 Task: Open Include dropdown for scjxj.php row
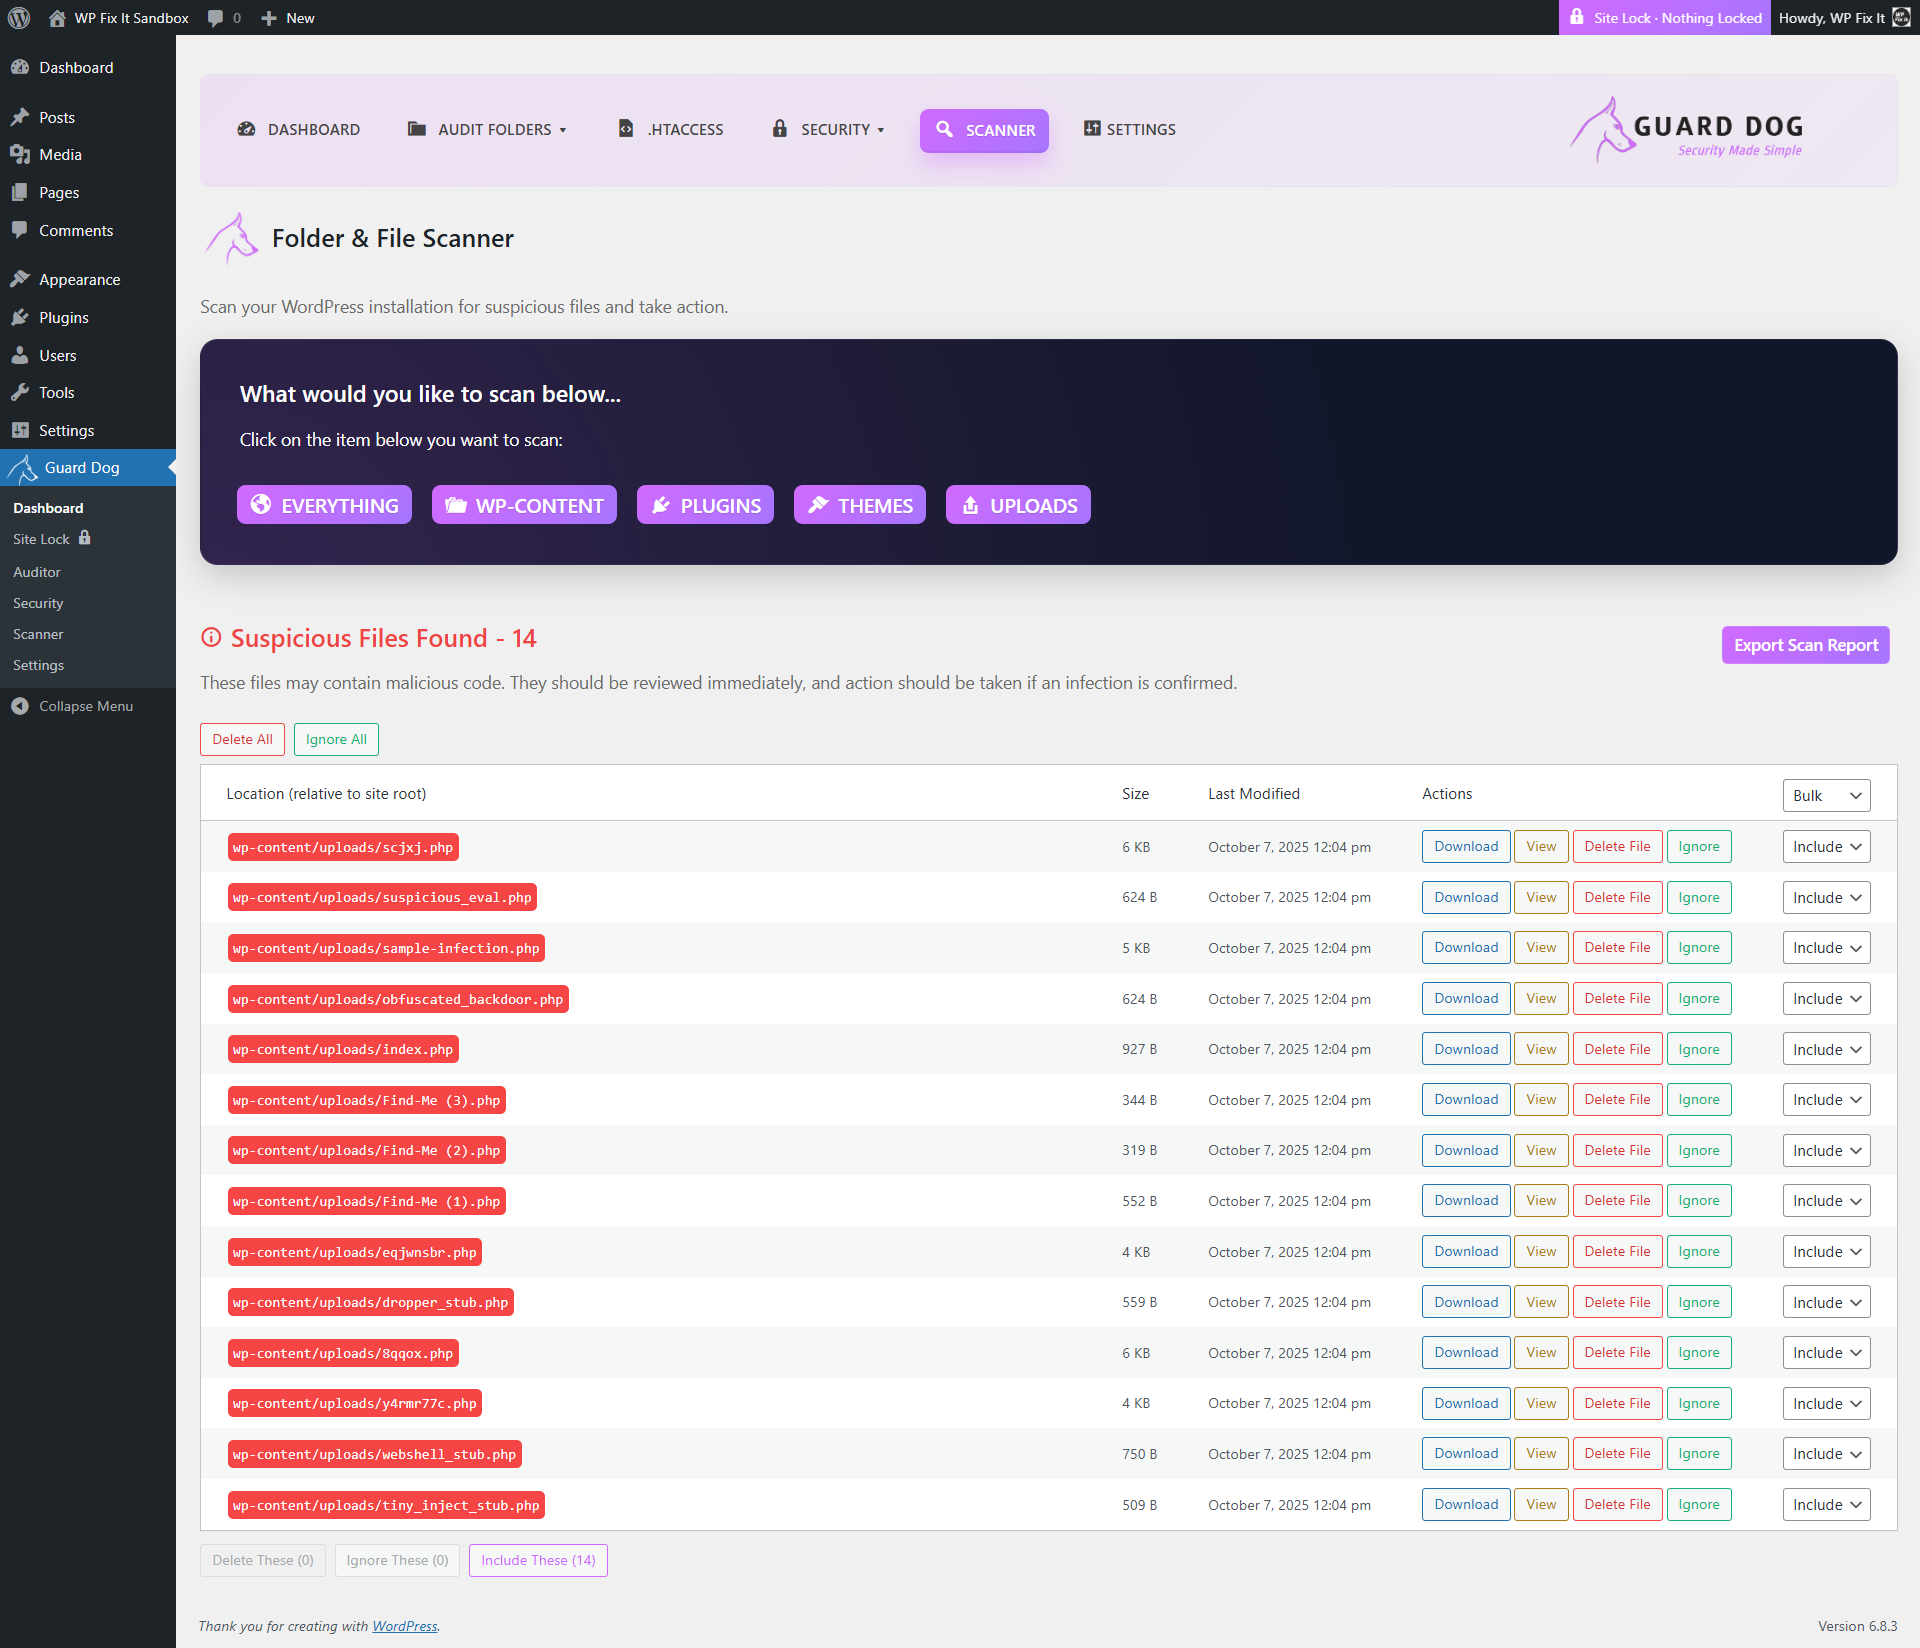pos(1826,847)
